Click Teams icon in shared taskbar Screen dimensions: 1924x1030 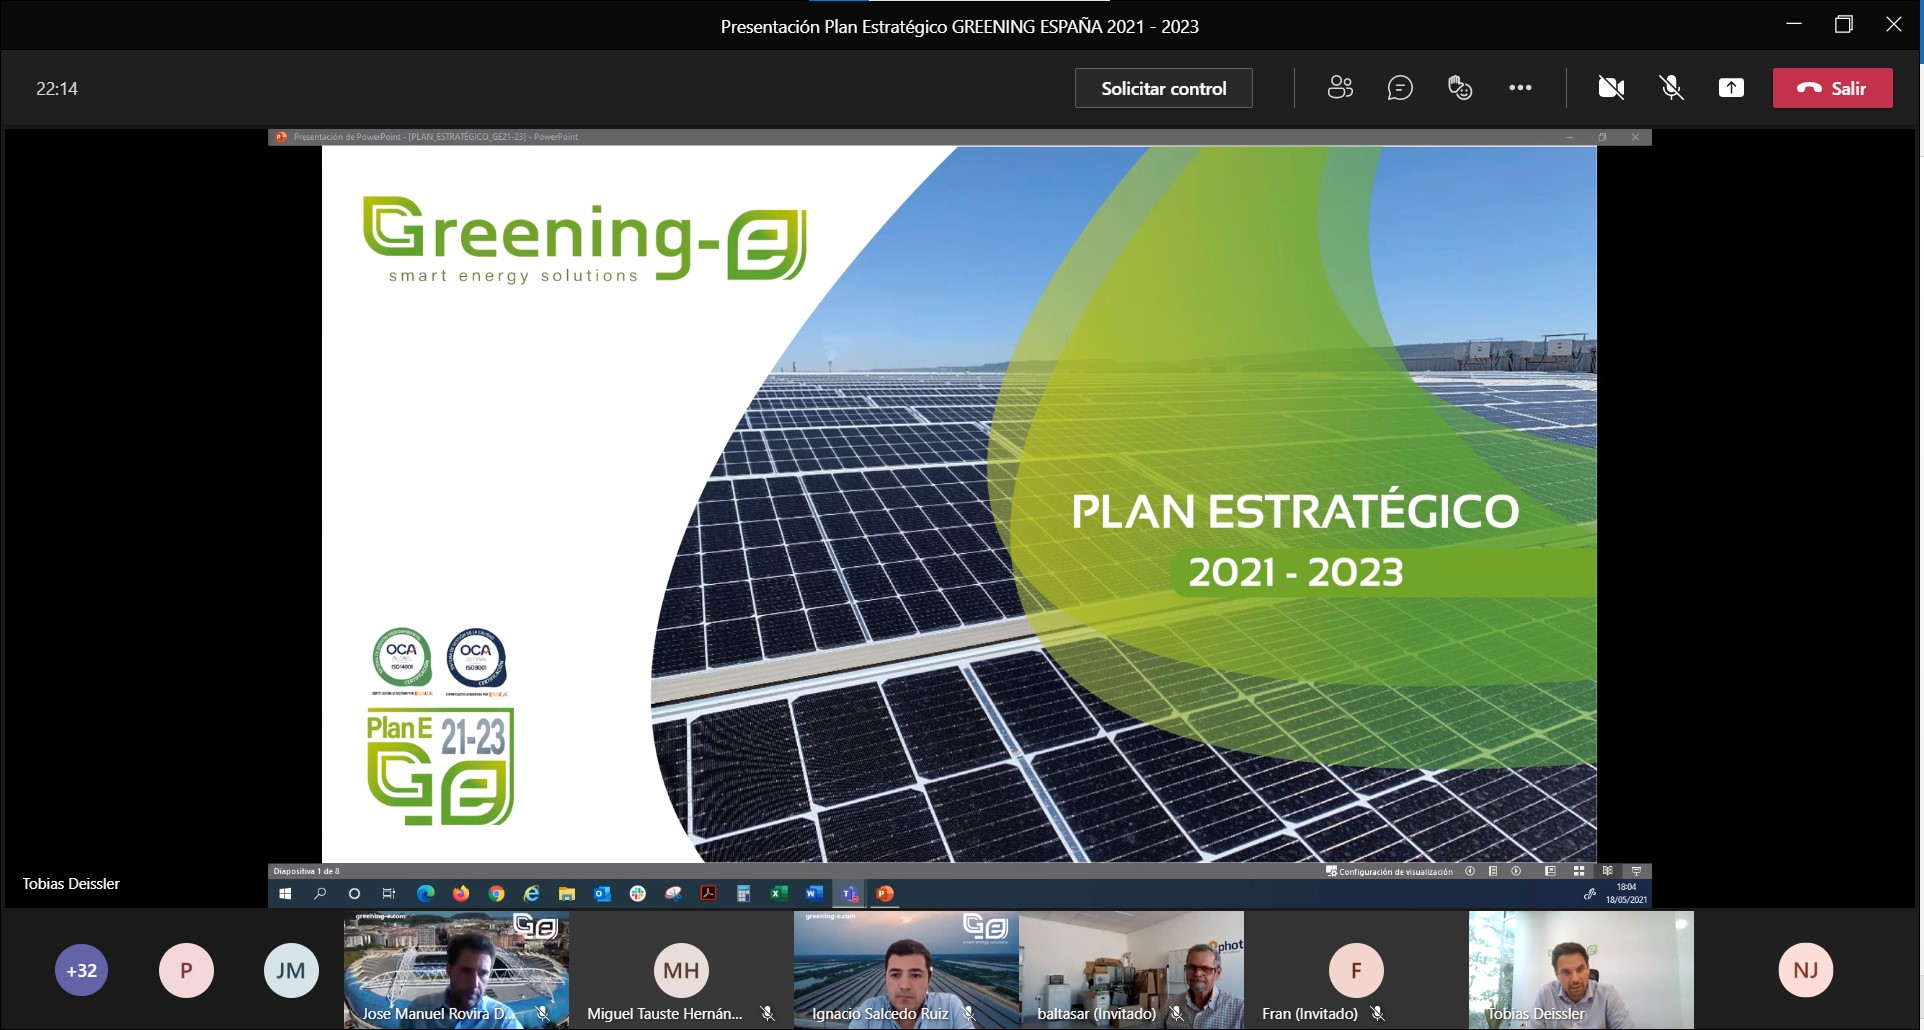pos(850,894)
